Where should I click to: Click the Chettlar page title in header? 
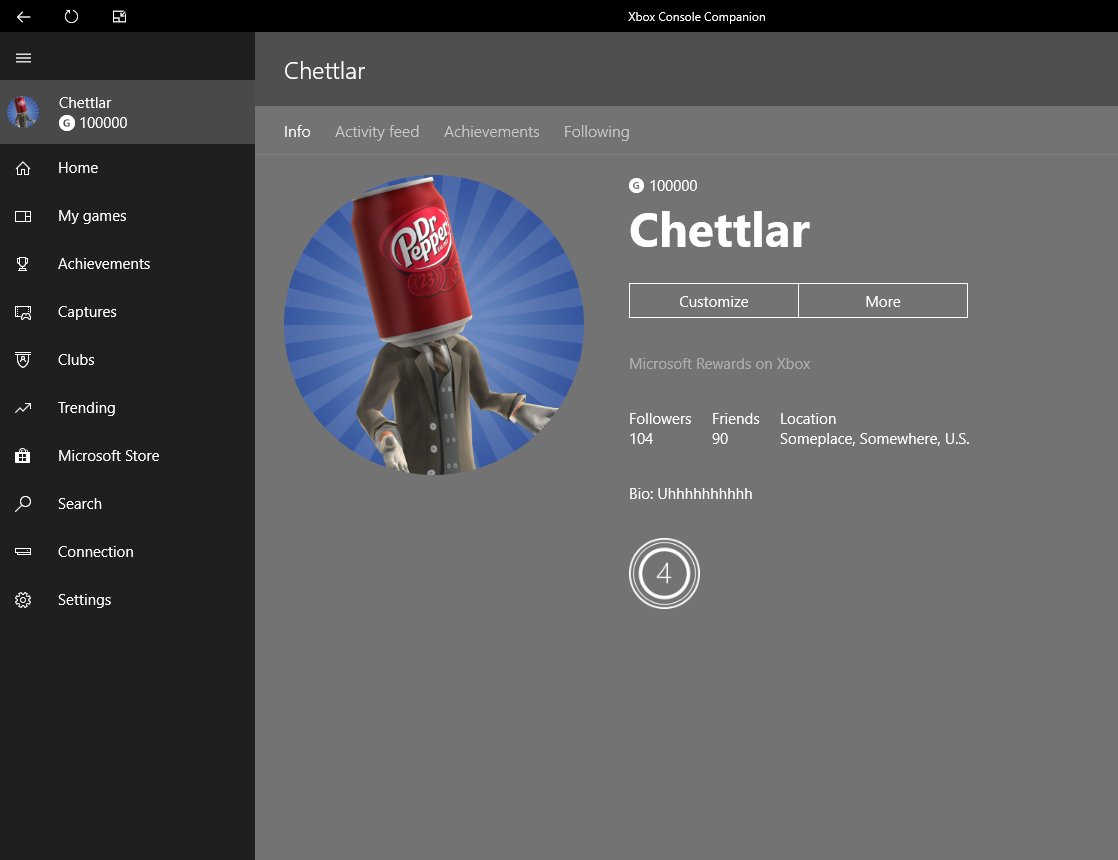(x=324, y=71)
